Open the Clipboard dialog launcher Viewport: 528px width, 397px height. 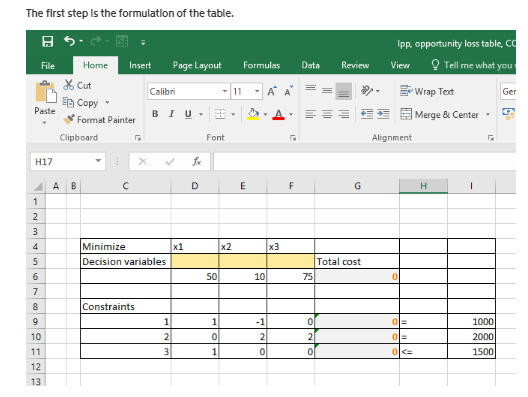coord(137,137)
